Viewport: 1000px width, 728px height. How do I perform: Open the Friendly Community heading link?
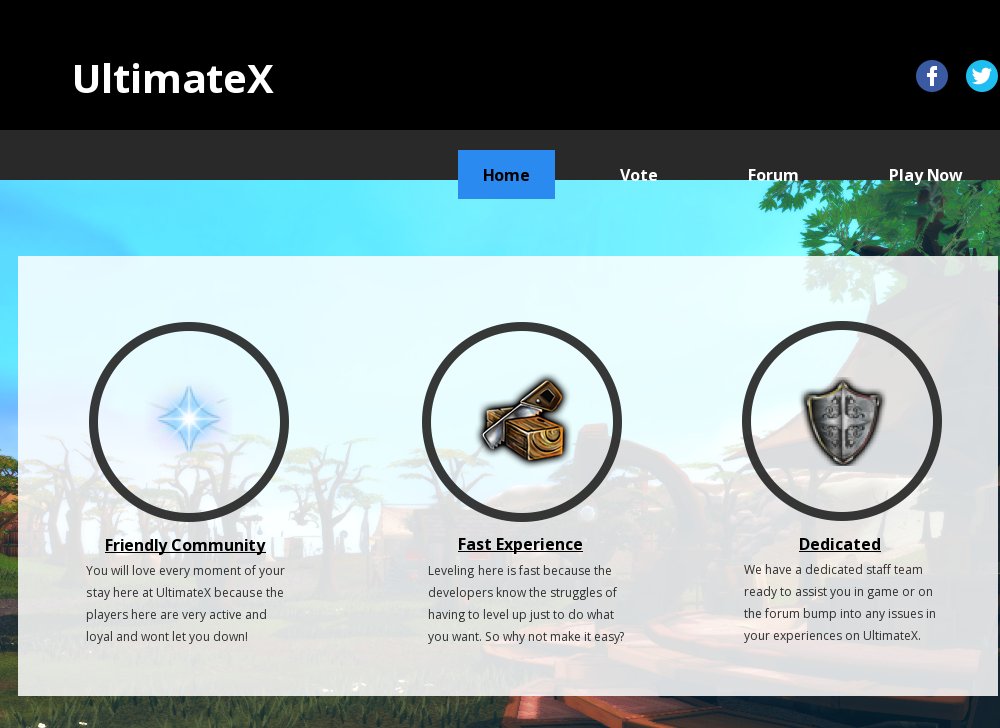(185, 545)
